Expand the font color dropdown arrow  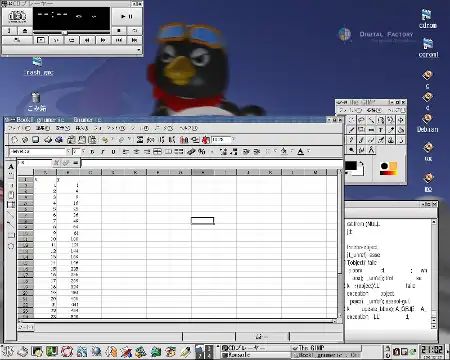pyautogui.click(x=309, y=151)
